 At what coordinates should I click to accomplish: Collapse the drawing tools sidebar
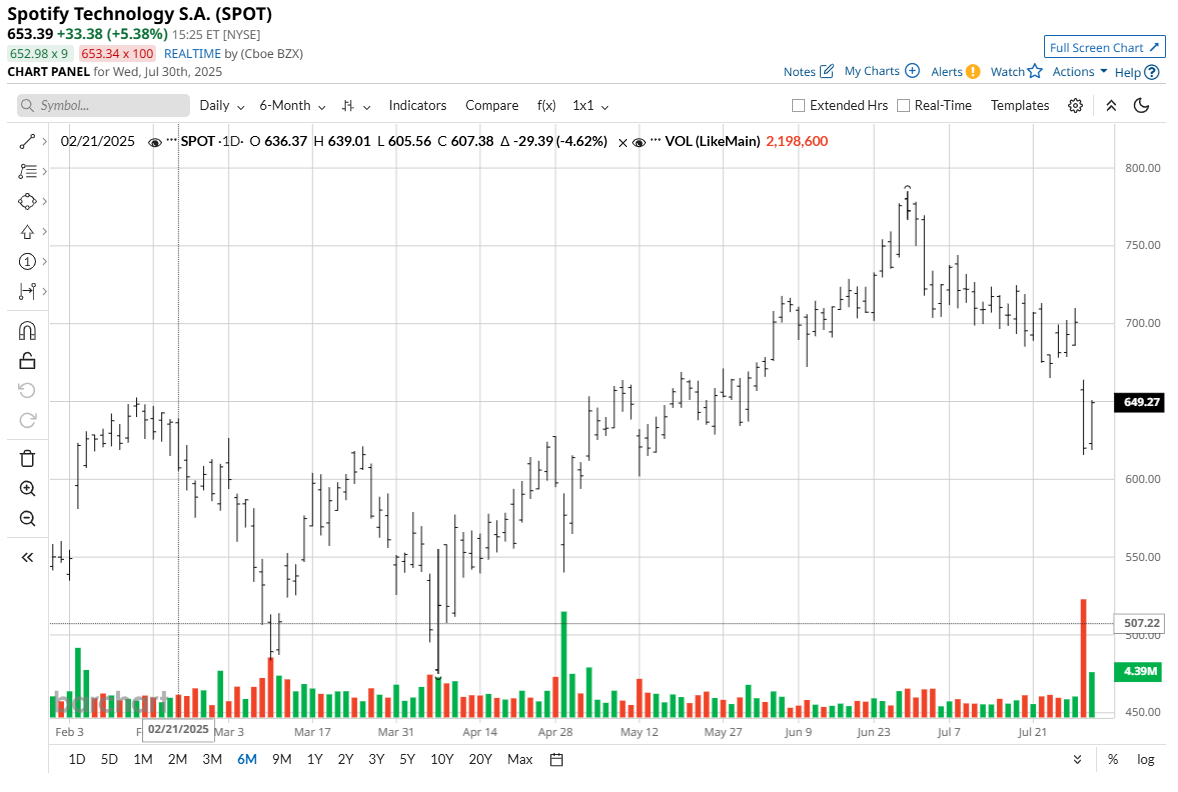(27, 557)
